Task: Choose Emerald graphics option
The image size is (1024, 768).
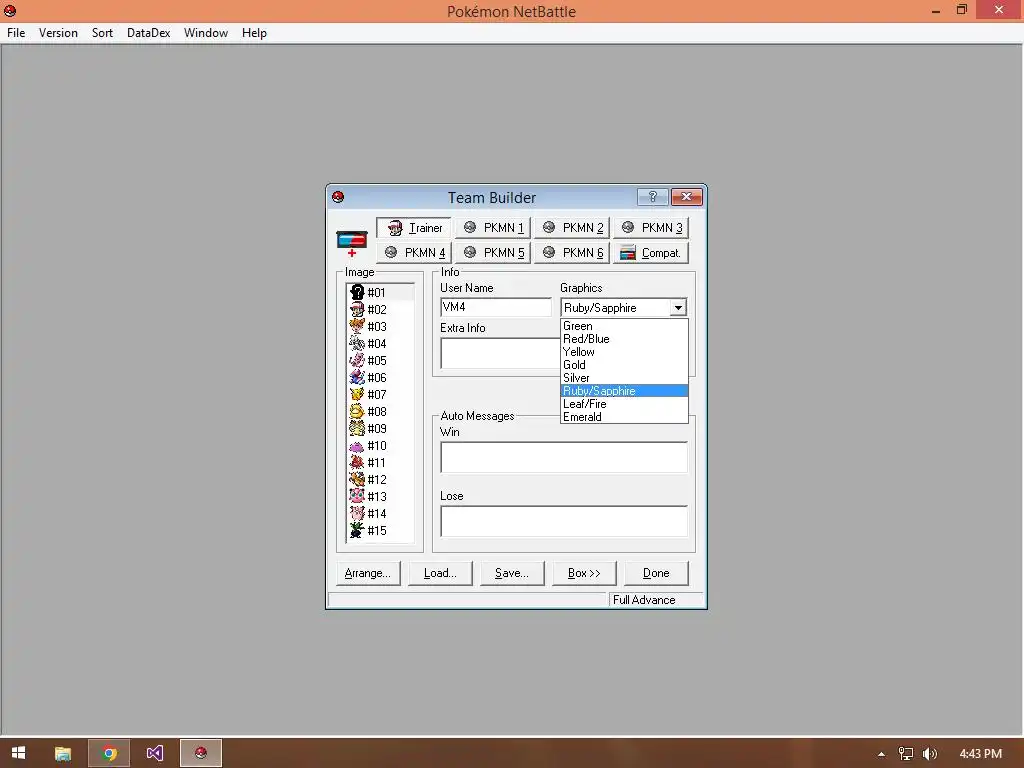Action: (624, 417)
